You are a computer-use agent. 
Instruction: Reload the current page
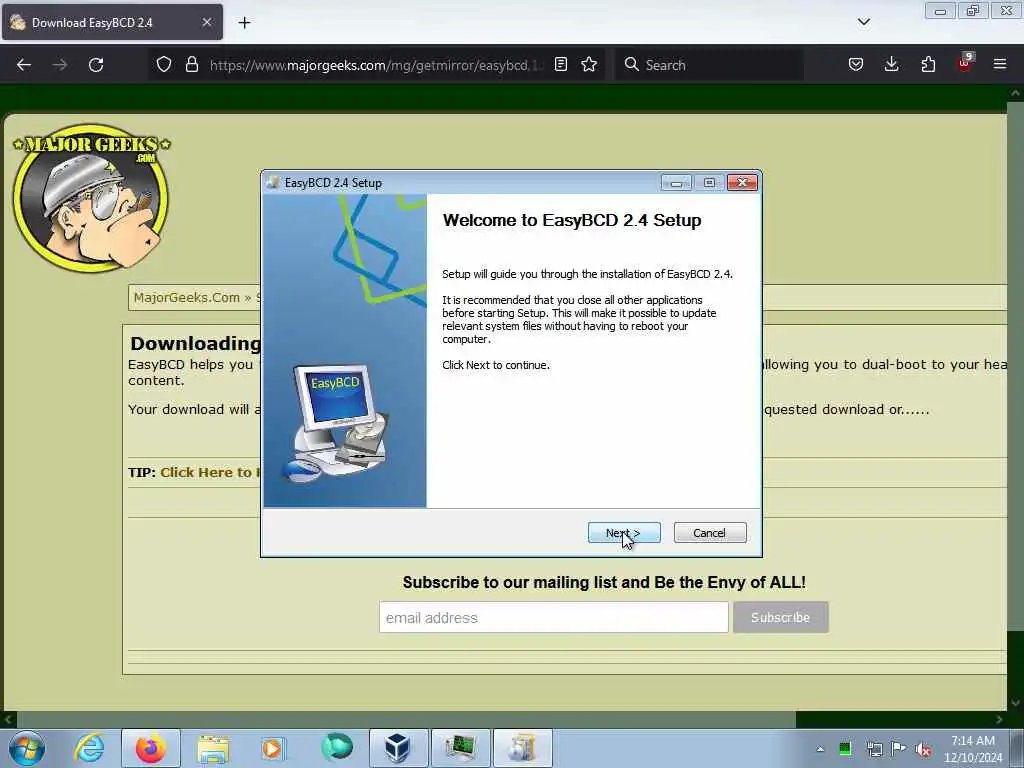(x=96, y=65)
